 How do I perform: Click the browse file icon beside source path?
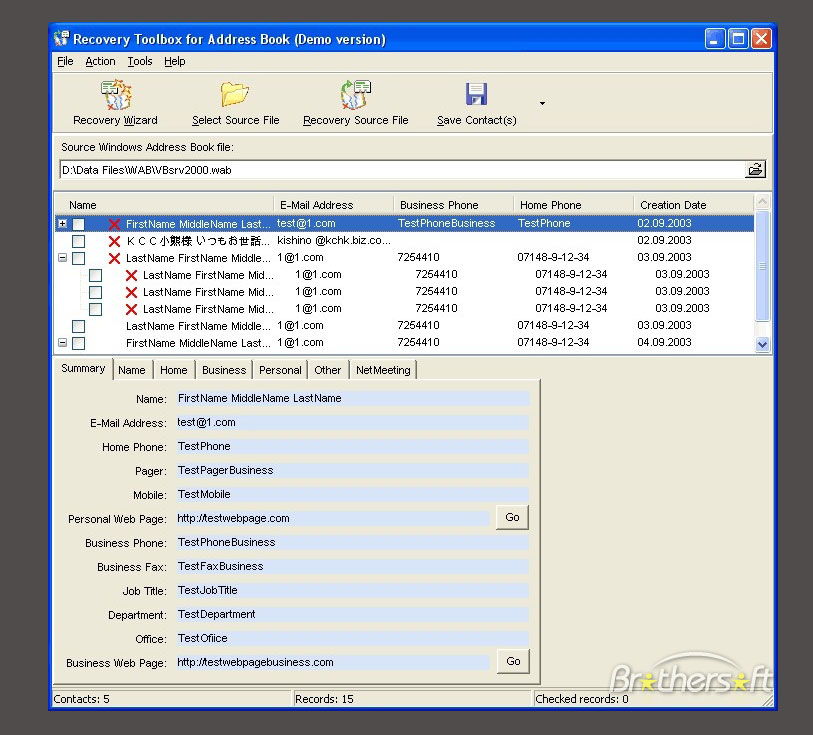(755, 169)
